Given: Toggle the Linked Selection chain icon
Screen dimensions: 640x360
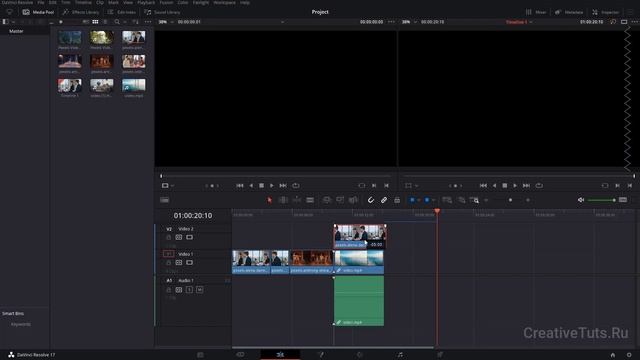Looking at the screenshot, I should tap(384, 200).
